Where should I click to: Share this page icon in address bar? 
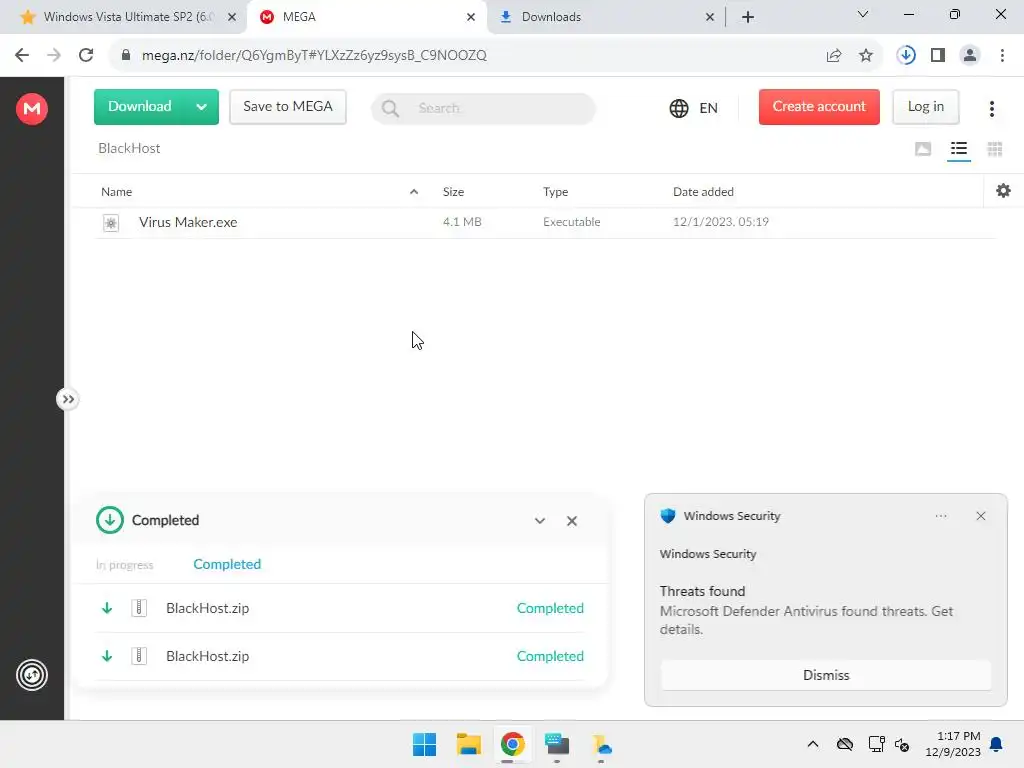pos(834,56)
